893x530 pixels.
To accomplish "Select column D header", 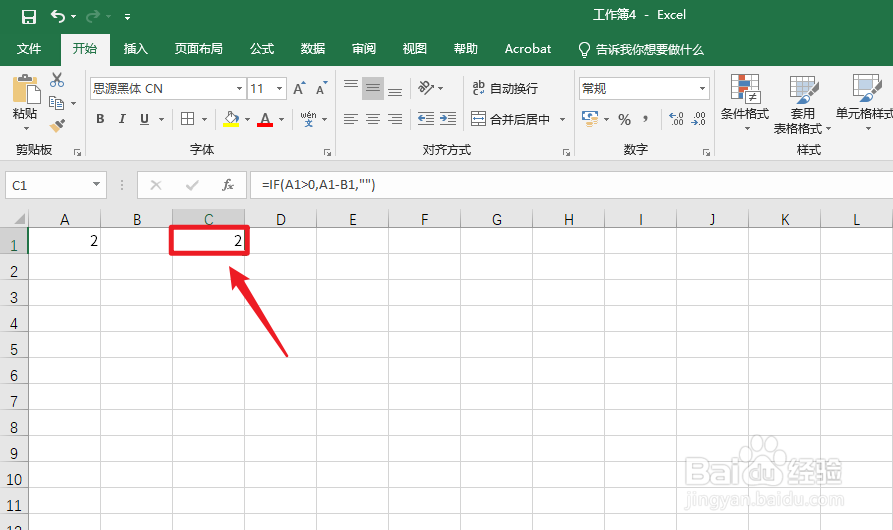I will [281, 219].
